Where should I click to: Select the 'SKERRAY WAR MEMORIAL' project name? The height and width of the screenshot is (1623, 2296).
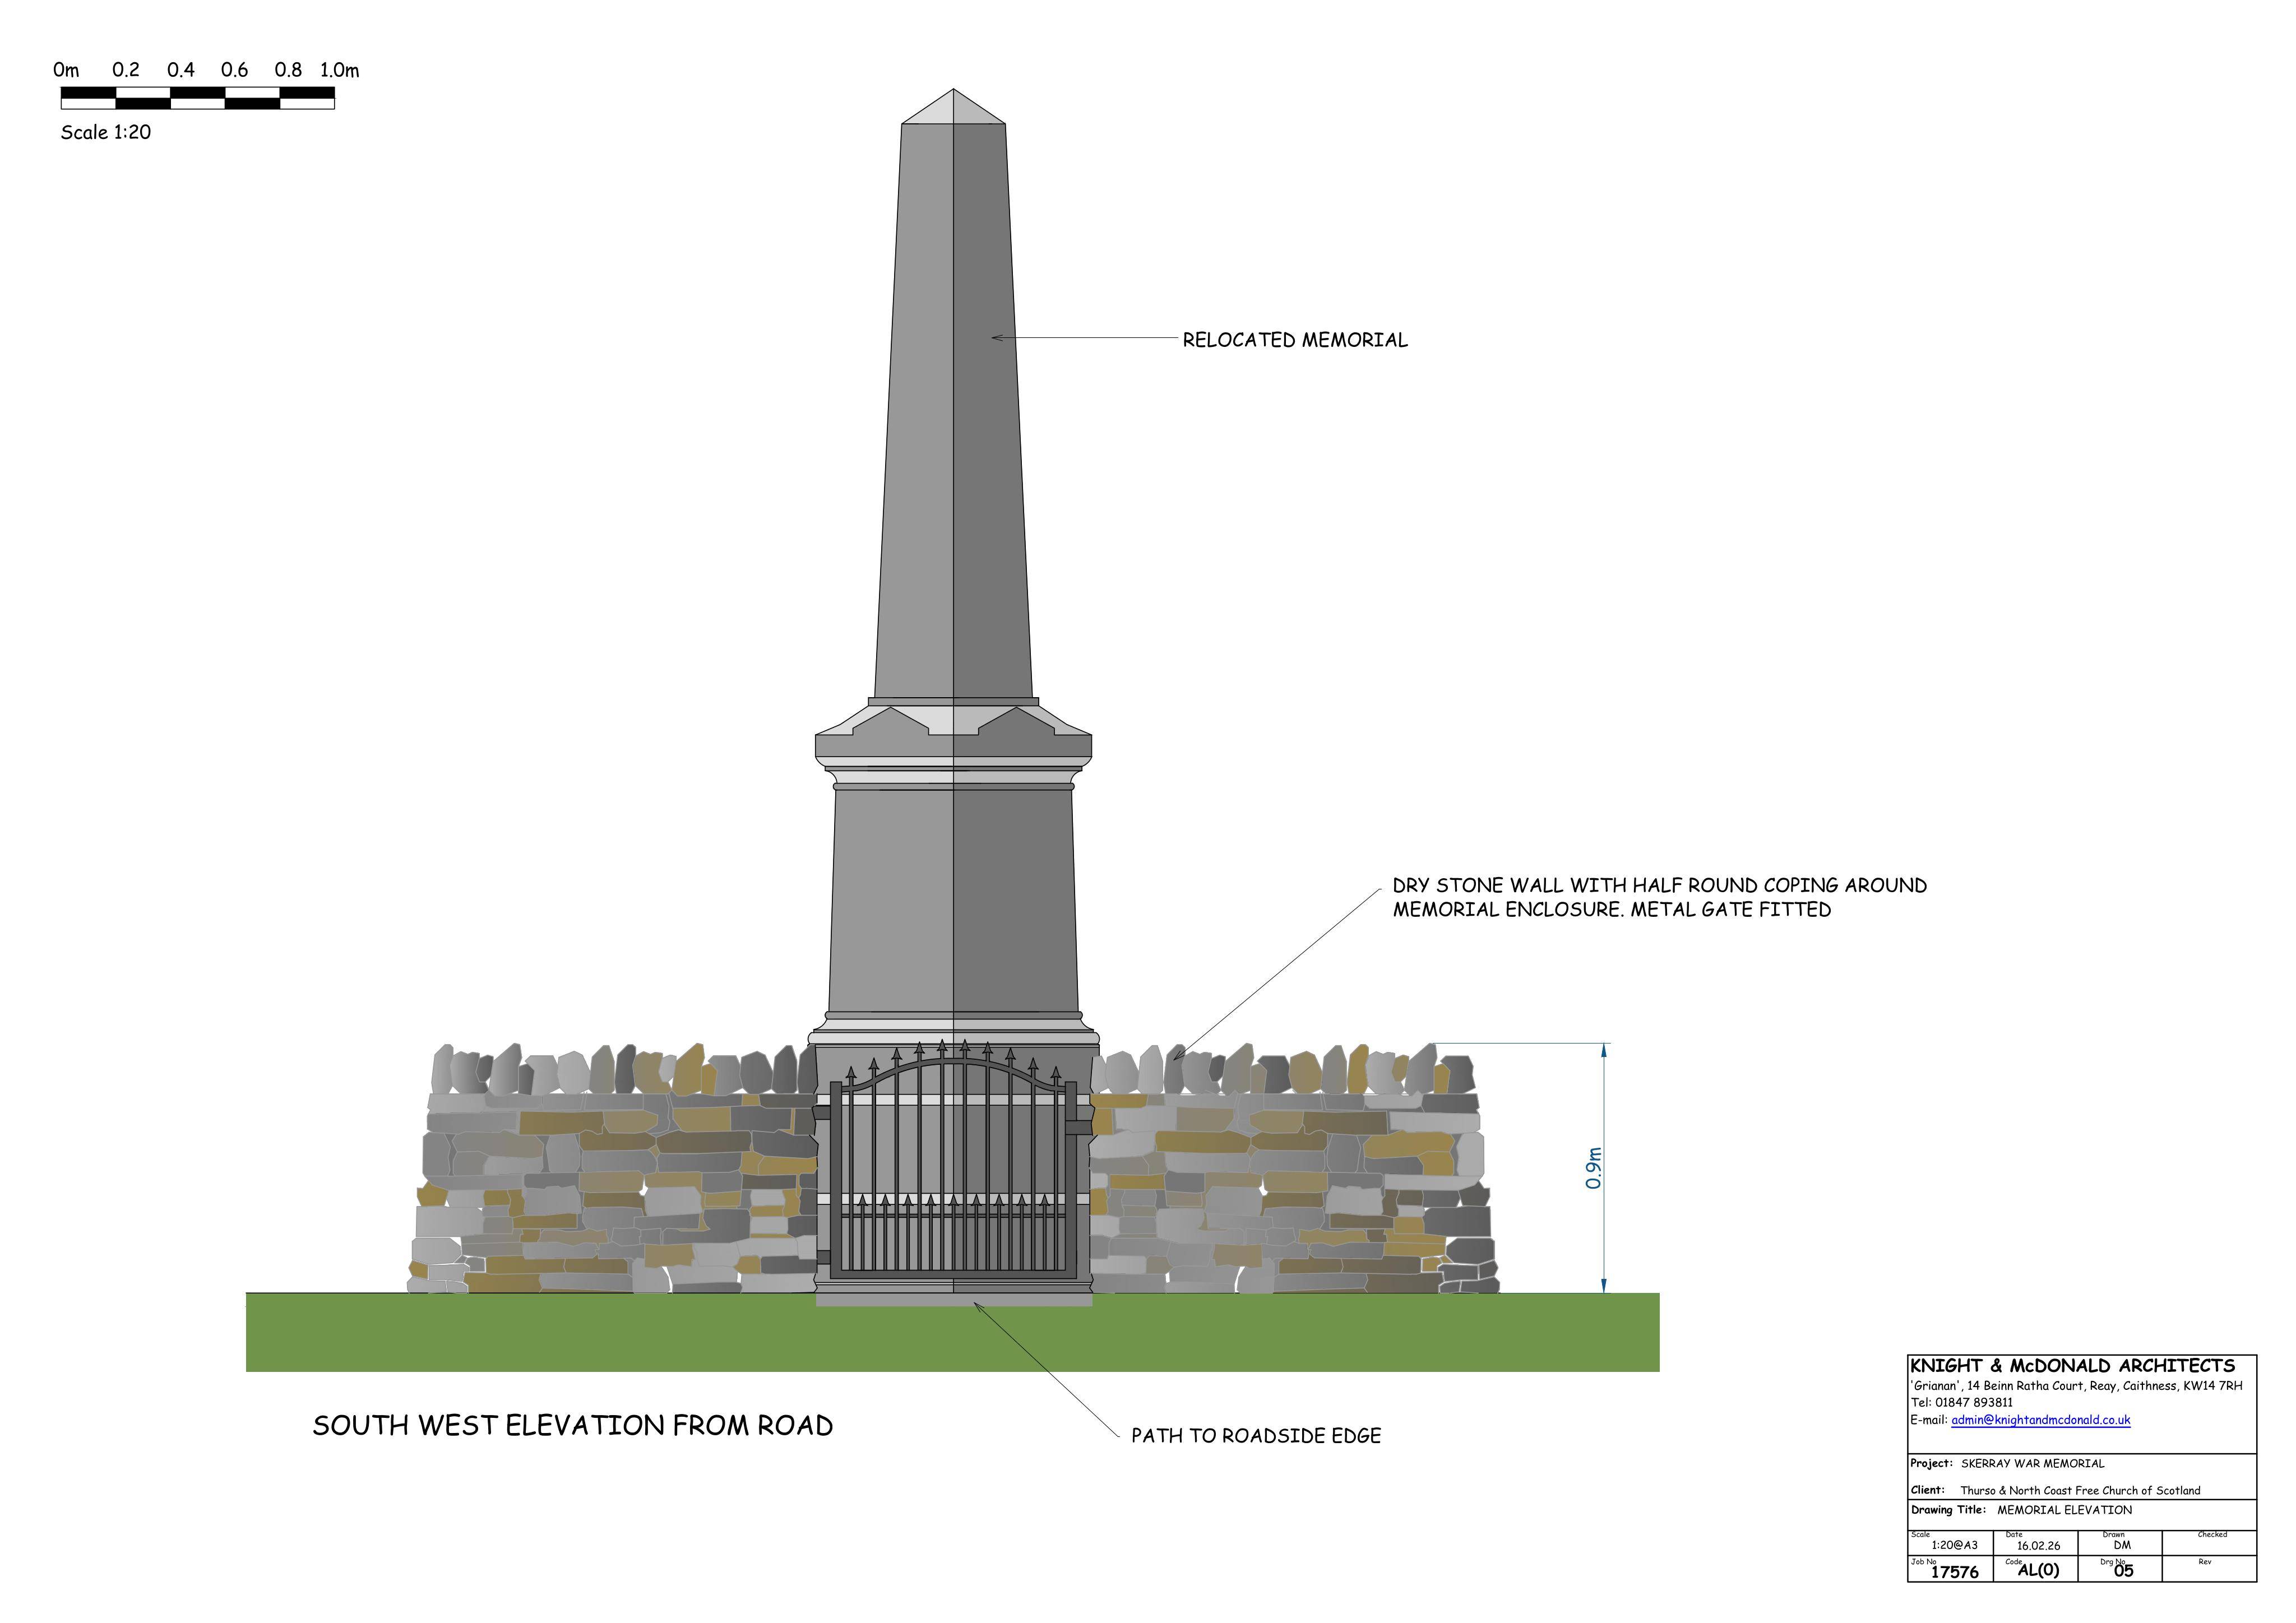[2033, 1463]
